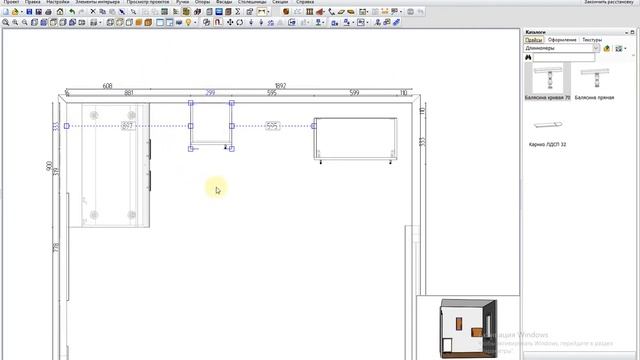Create a new project with blank page icon
The height and width of the screenshot is (360, 640).
click(6, 12)
